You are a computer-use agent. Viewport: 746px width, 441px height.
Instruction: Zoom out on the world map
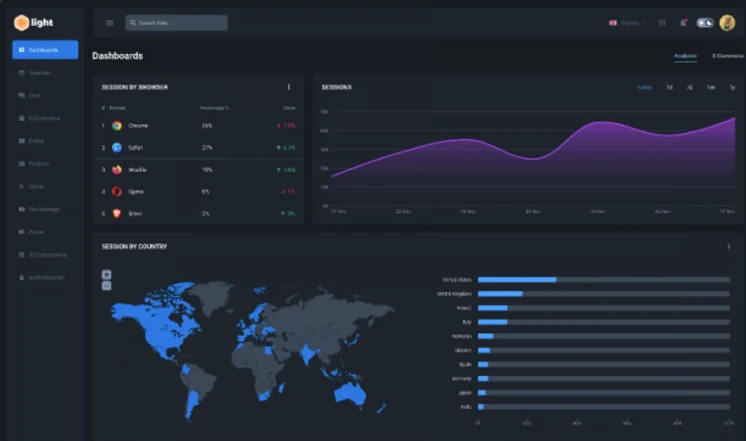(x=107, y=286)
